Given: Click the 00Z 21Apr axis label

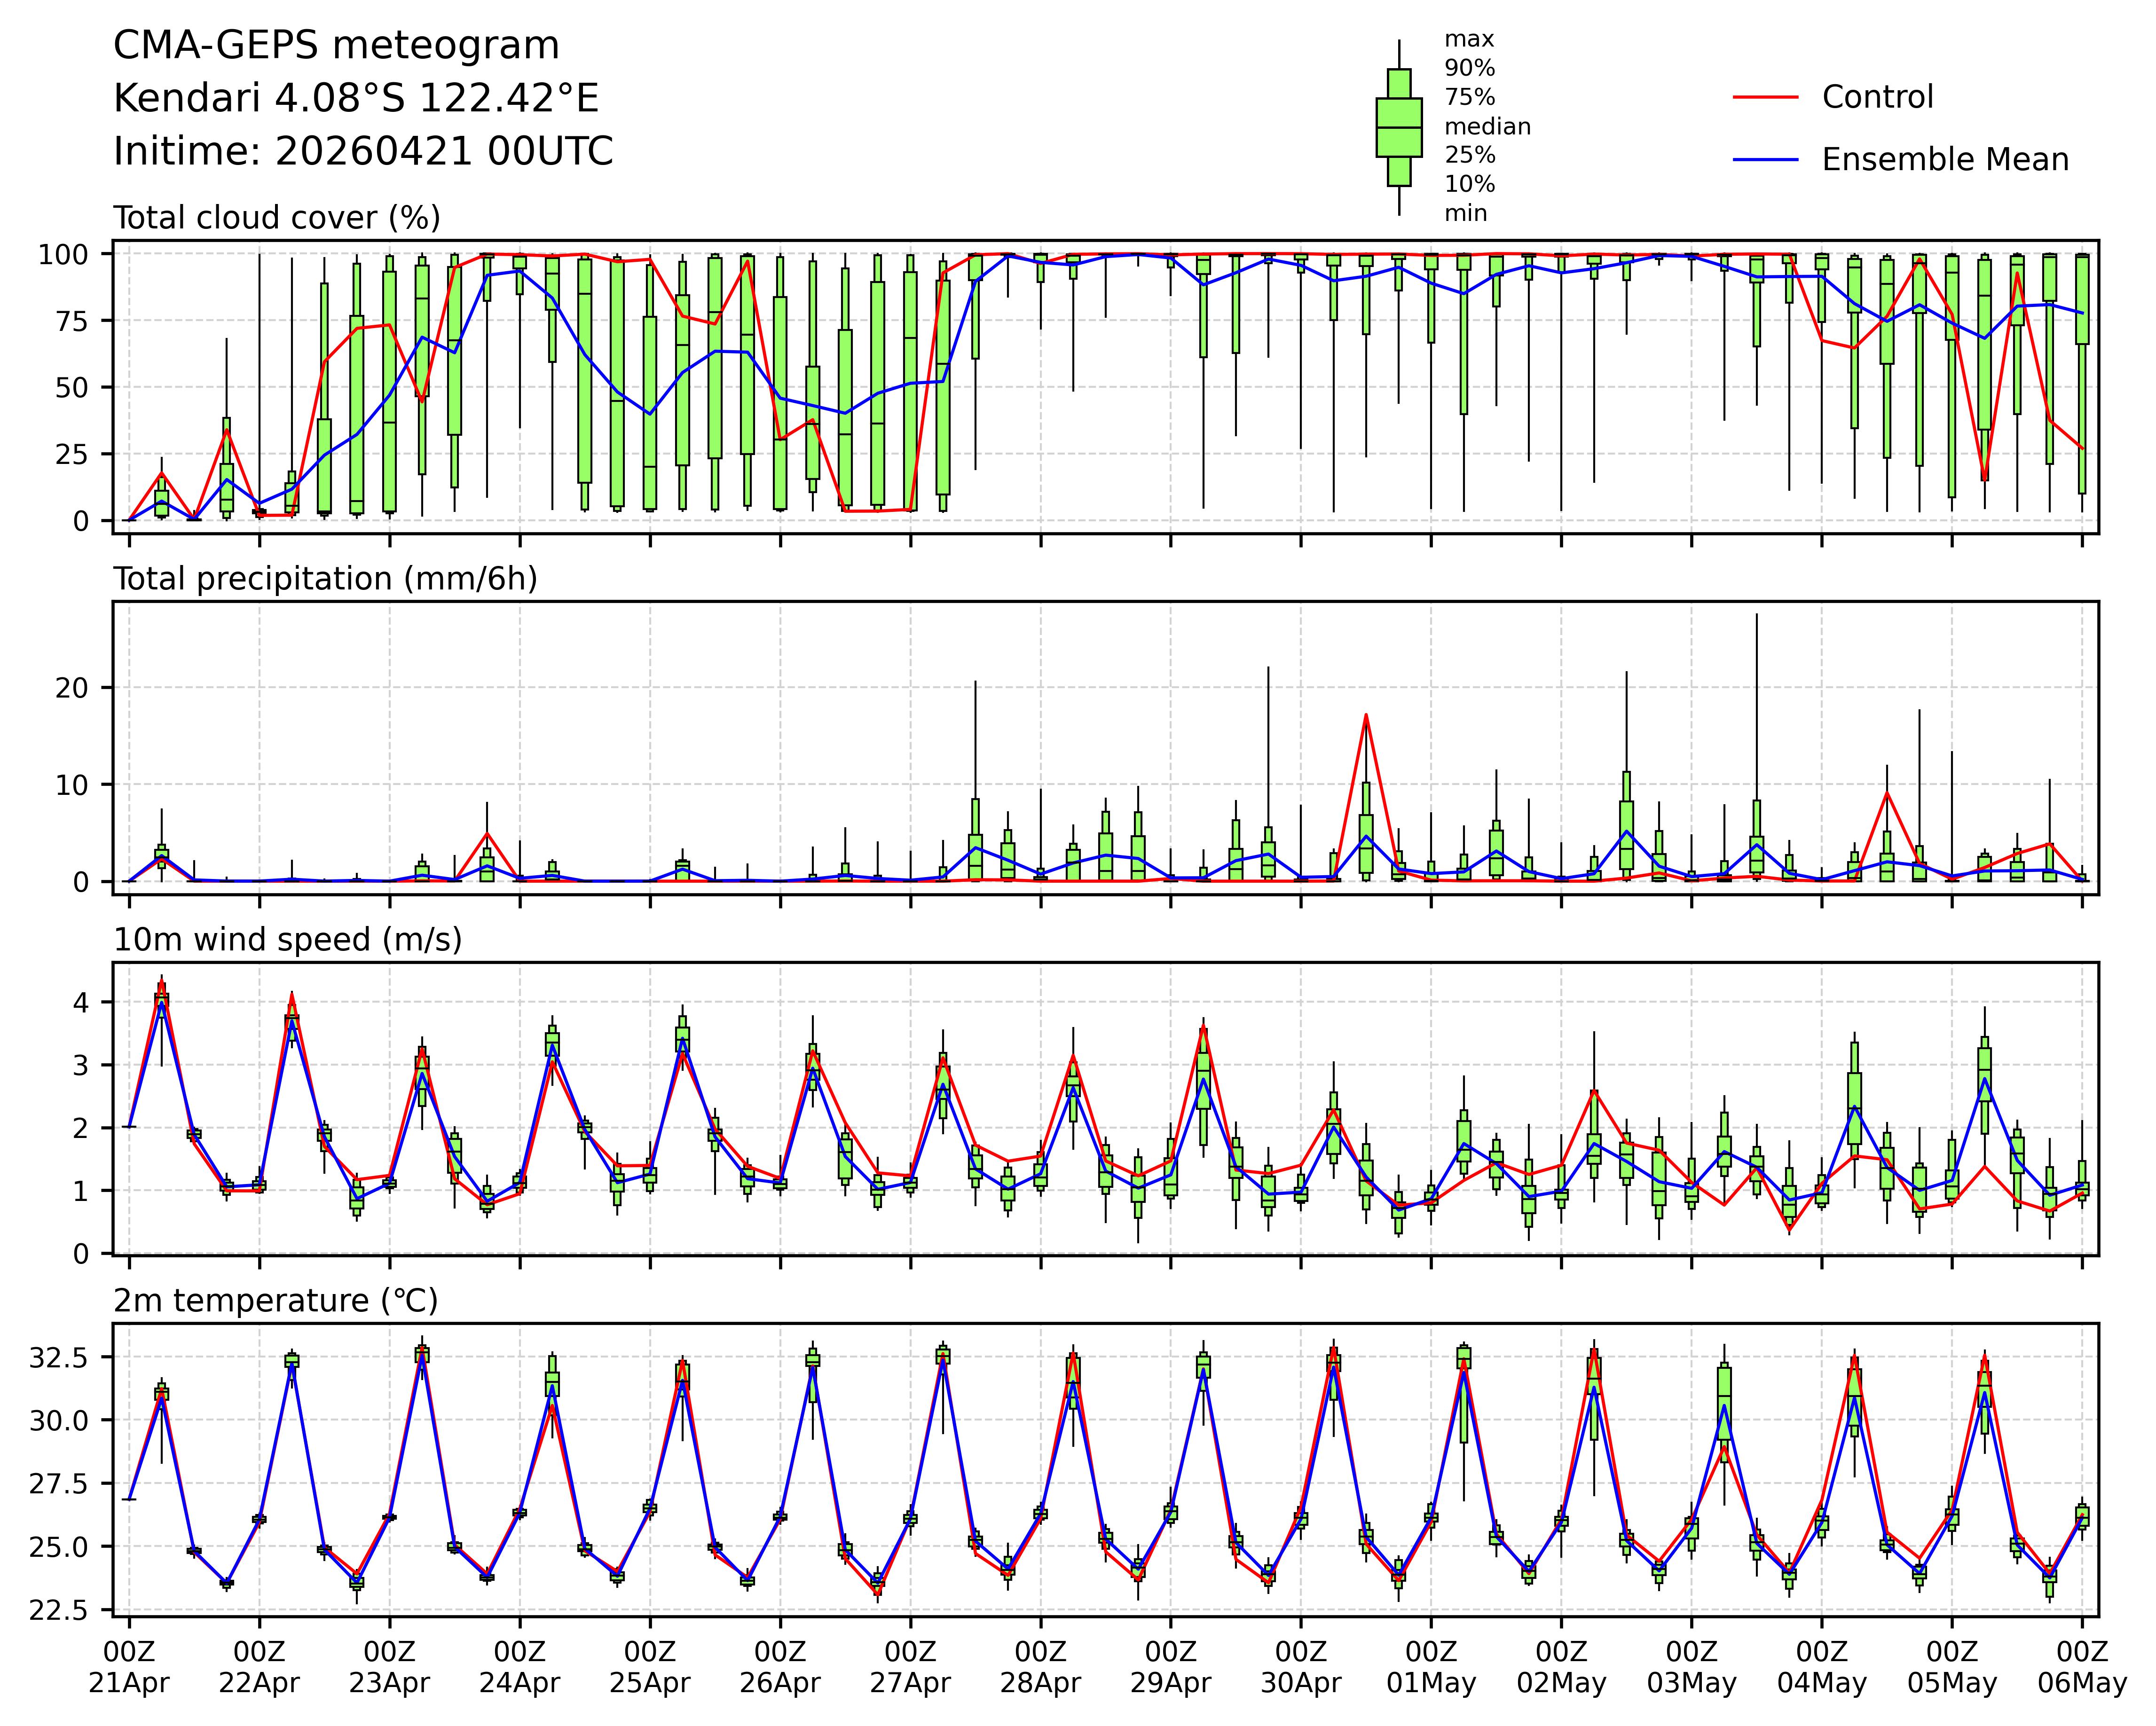Looking at the screenshot, I should pos(129,1666).
